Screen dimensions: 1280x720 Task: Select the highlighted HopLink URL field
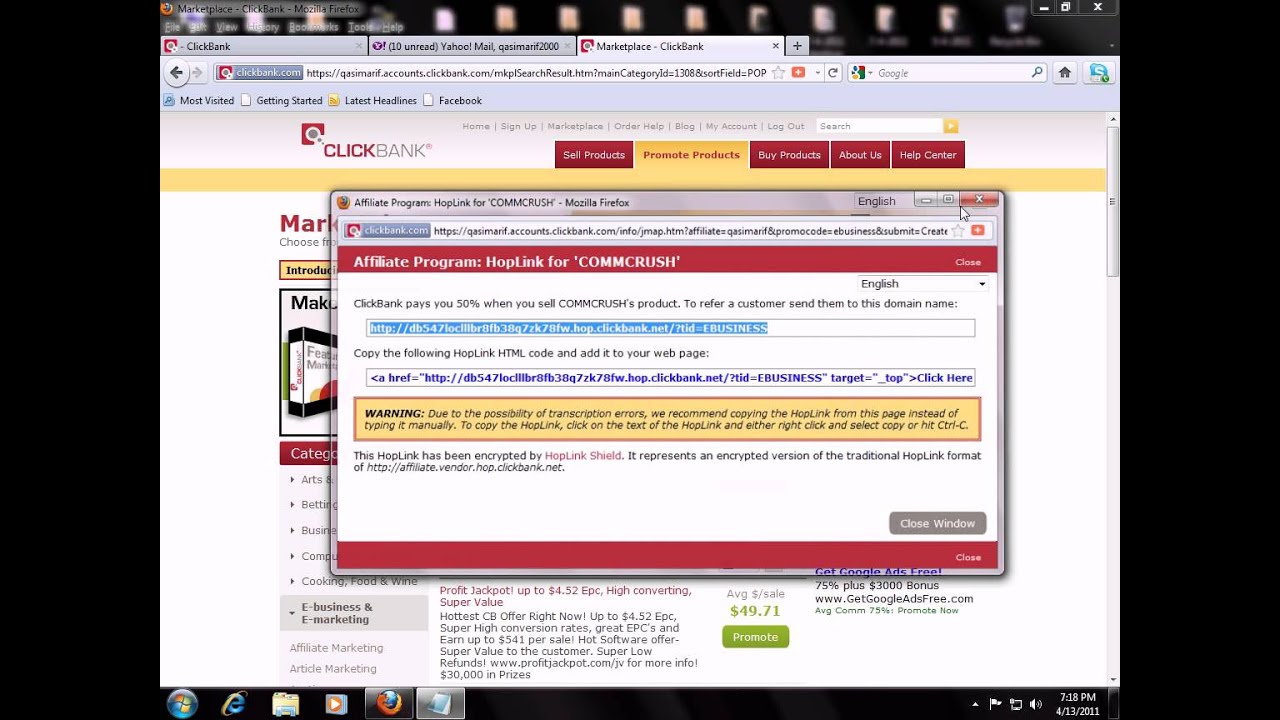click(x=670, y=328)
